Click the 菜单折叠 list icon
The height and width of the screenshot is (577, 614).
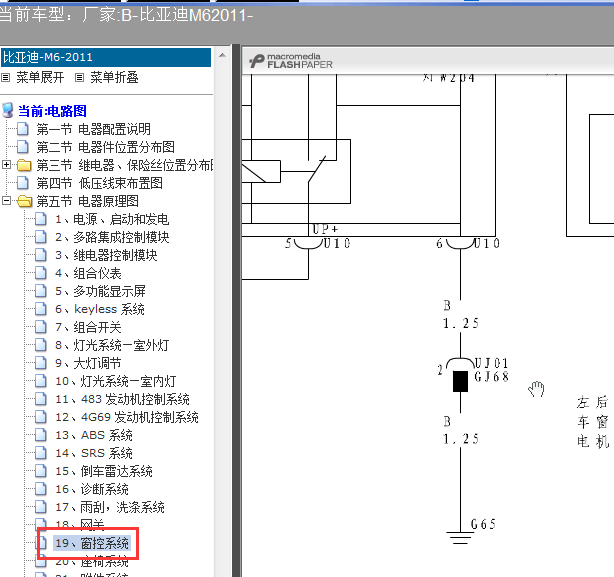click(x=79, y=78)
